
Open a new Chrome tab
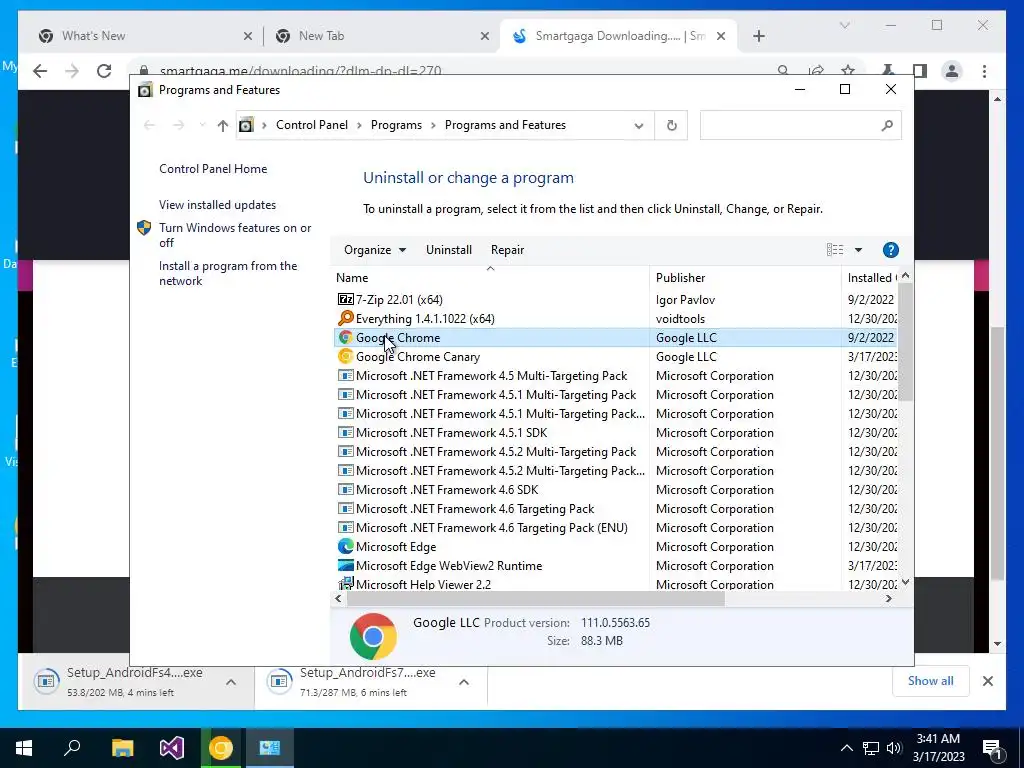(x=758, y=36)
